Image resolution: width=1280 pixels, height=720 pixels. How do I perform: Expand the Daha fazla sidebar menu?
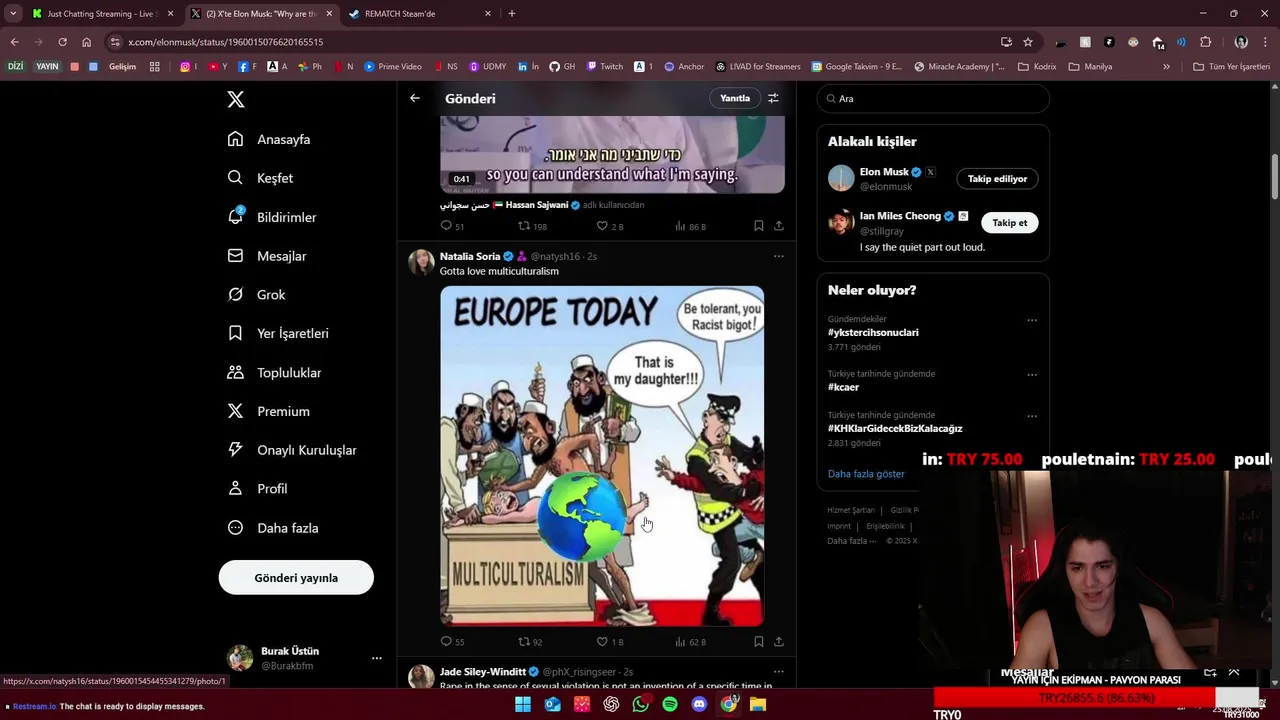pyautogui.click(x=273, y=528)
